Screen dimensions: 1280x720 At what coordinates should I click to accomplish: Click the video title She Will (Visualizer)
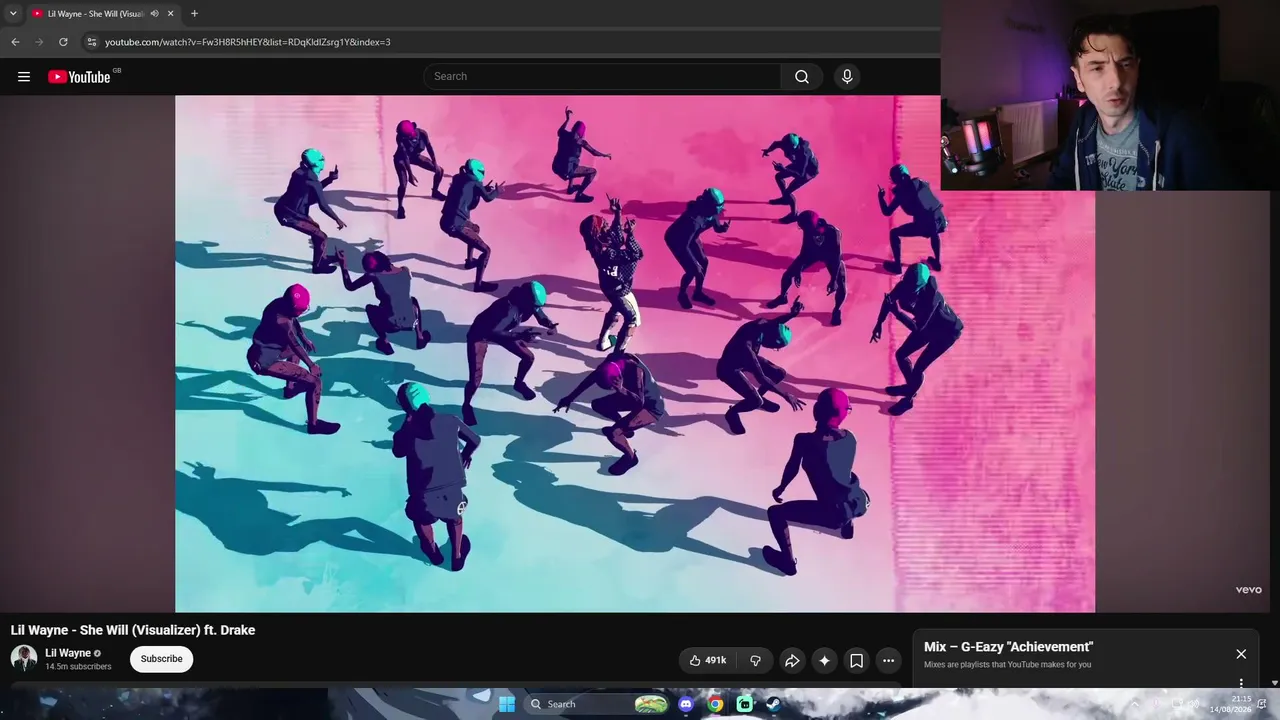click(x=133, y=630)
